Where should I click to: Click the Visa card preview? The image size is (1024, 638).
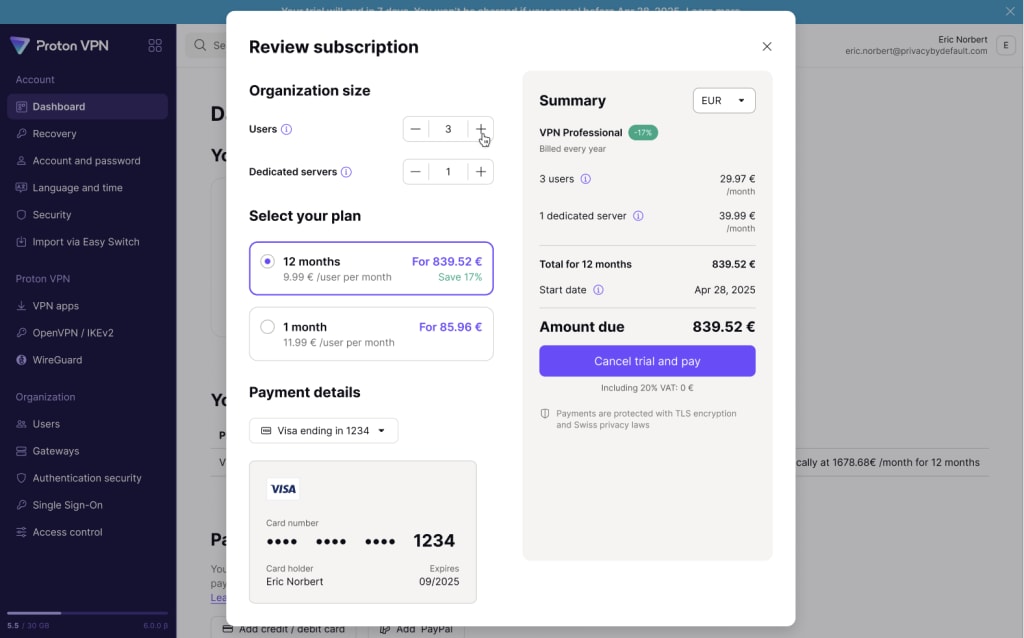(x=362, y=532)
